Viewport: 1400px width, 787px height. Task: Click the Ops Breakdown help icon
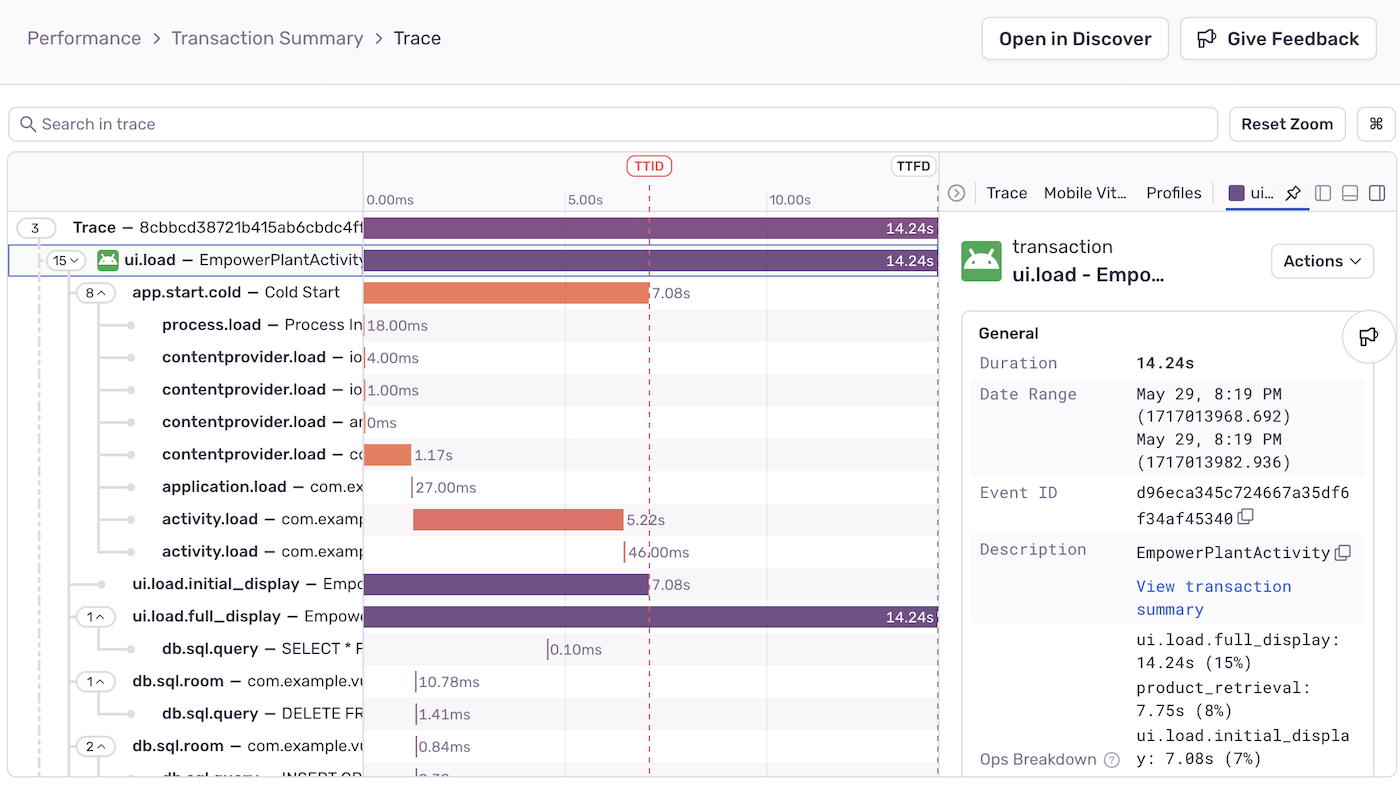coord(1111,760)
